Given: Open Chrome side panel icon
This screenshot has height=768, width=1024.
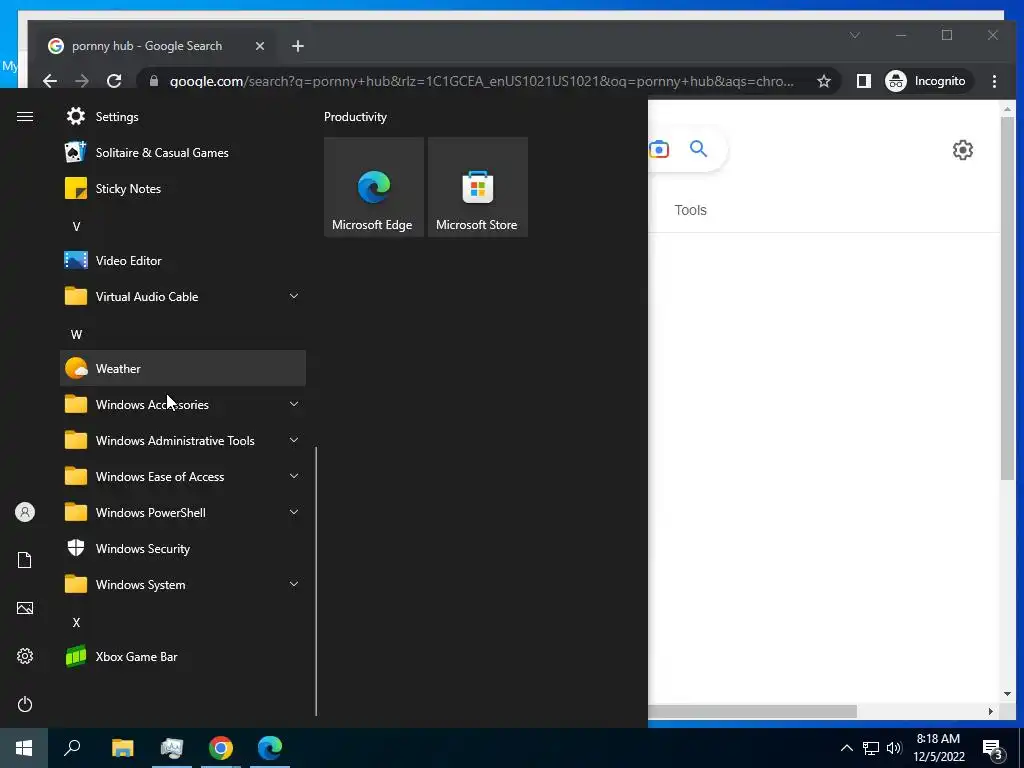Looking at the screenshot, I should [x=863, y=81].
